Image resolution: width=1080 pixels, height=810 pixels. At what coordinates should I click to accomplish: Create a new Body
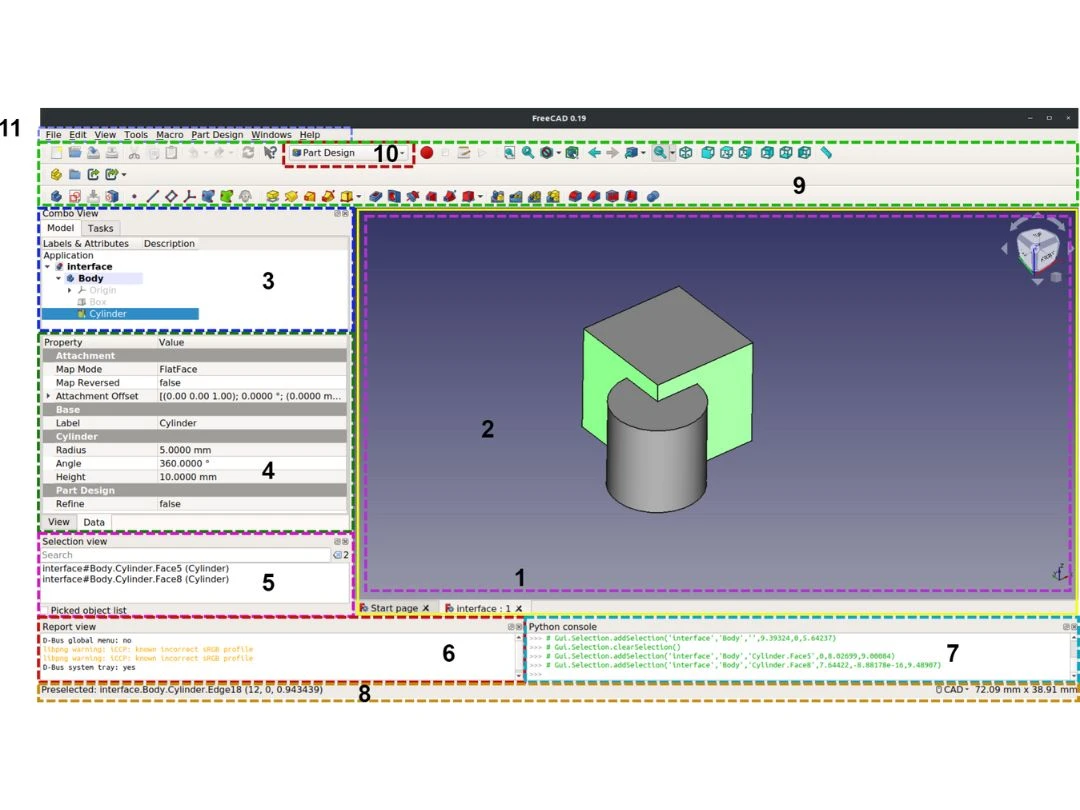(54, 196)
